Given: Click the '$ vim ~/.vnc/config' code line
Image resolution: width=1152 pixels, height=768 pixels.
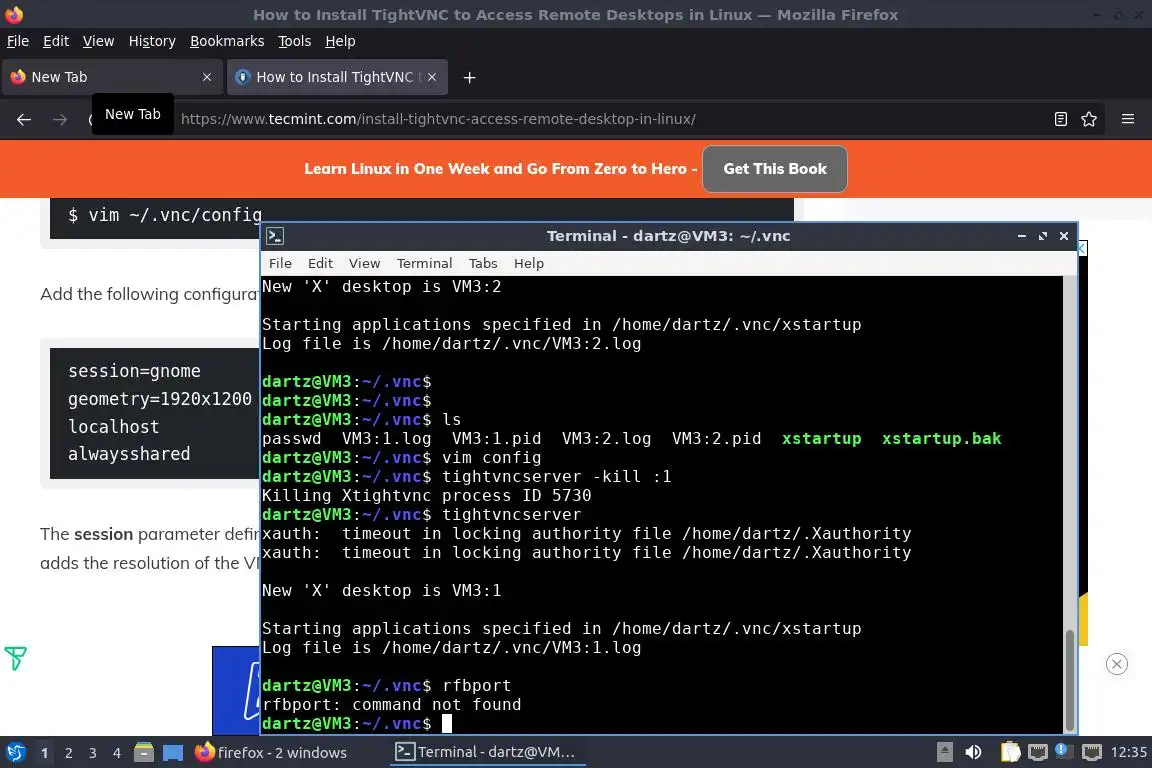Looking at the screenshot, I should tap(165, 215).
